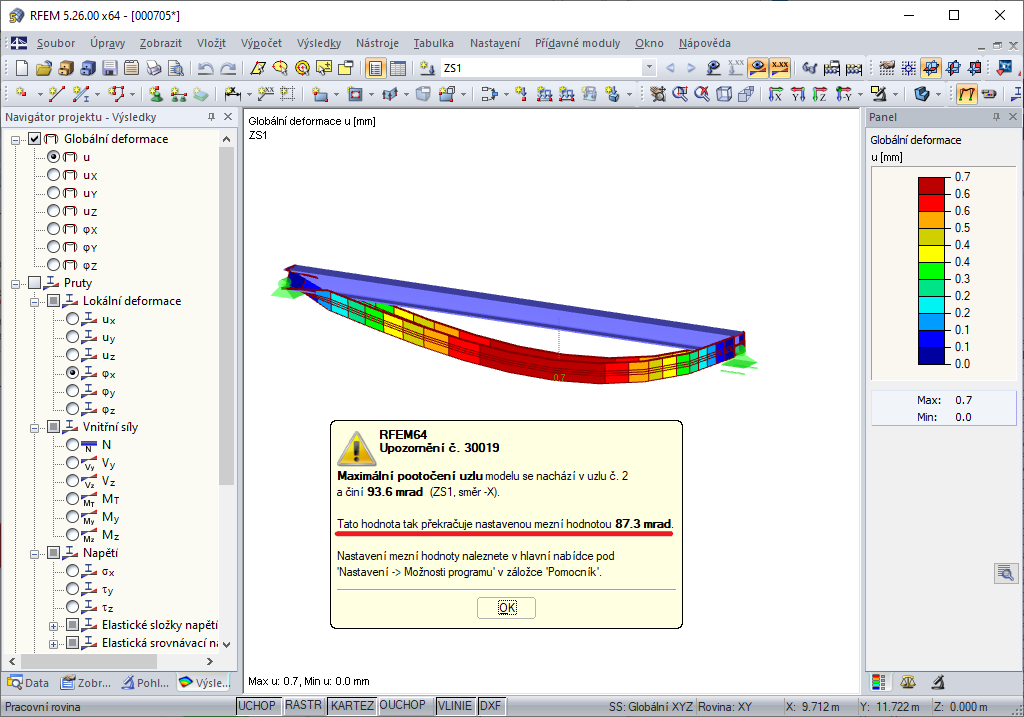
Task: Open an existing RFEM project file
Action: [x=45, y=68]
